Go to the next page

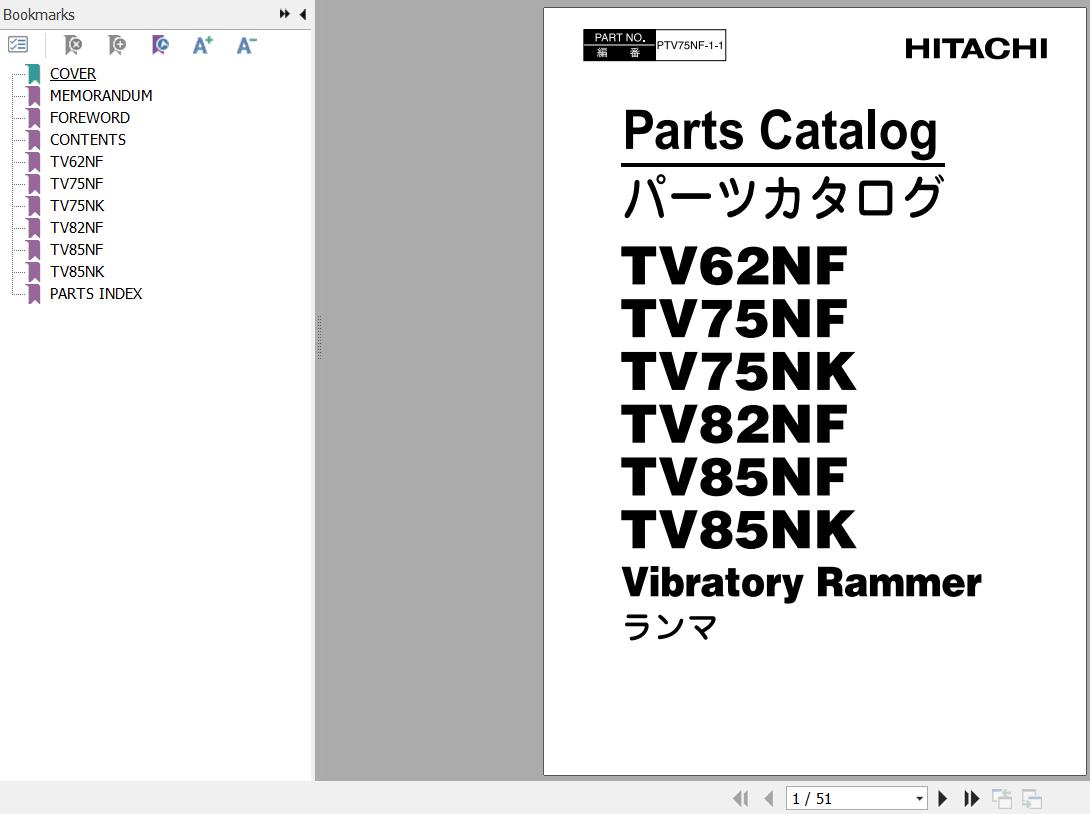pyautogui.click(x=943, y=799)
